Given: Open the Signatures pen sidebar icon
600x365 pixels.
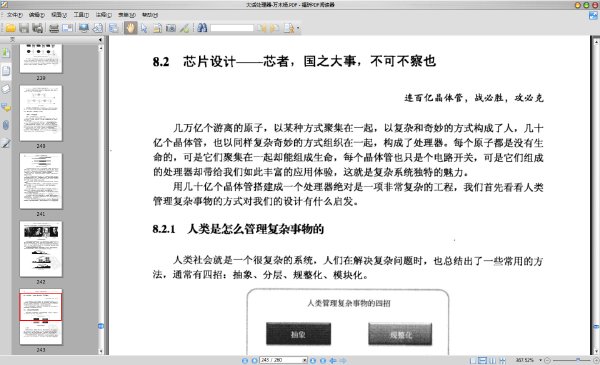Looking at the screenshot, I should pos(6,143).
